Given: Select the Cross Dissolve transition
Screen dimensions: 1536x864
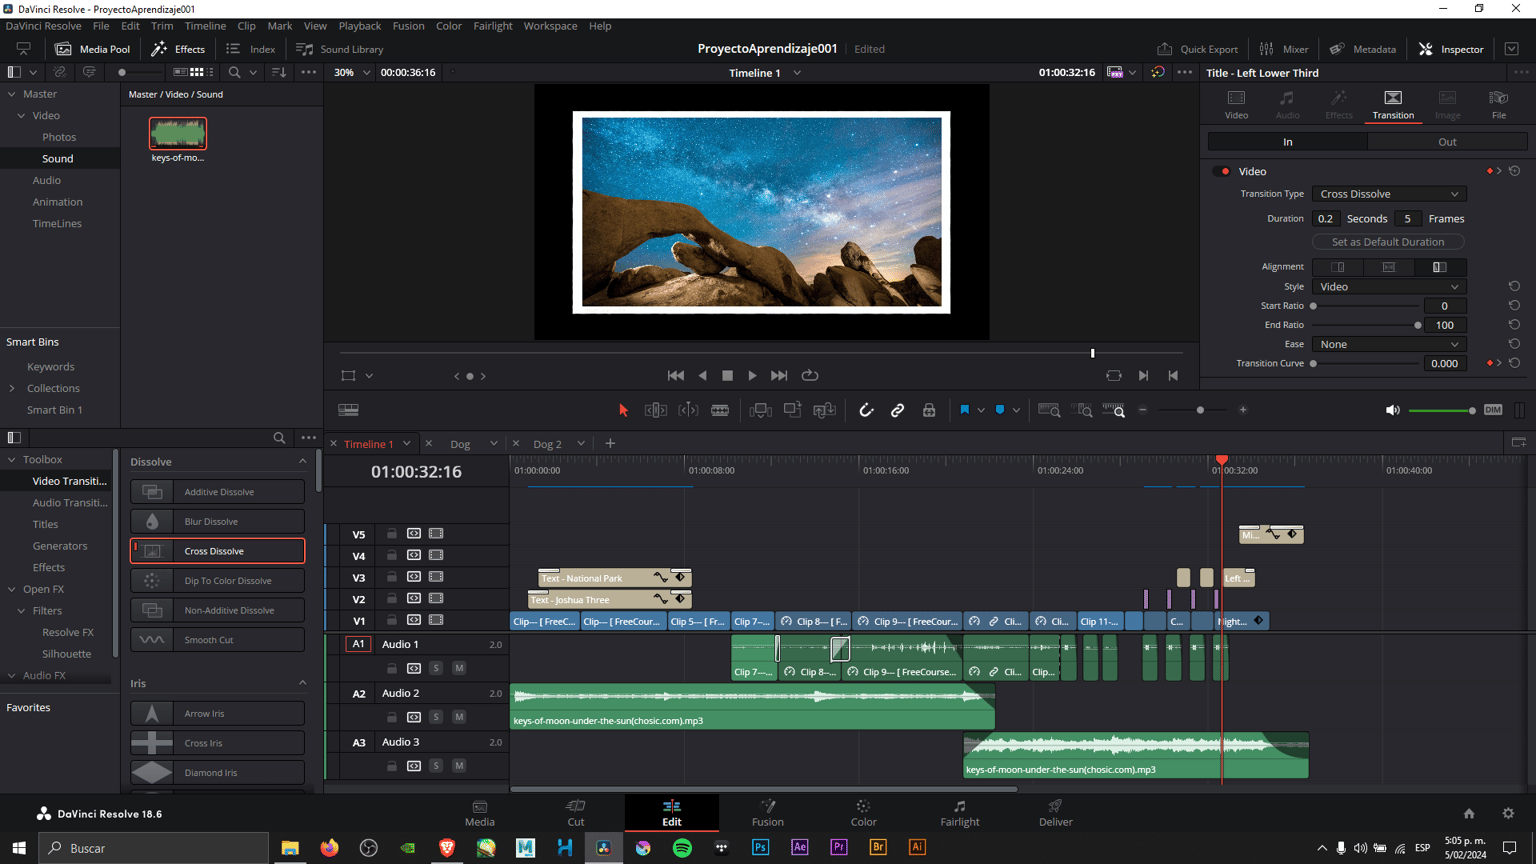Looking at the screenshot, I should click(217, 551).
